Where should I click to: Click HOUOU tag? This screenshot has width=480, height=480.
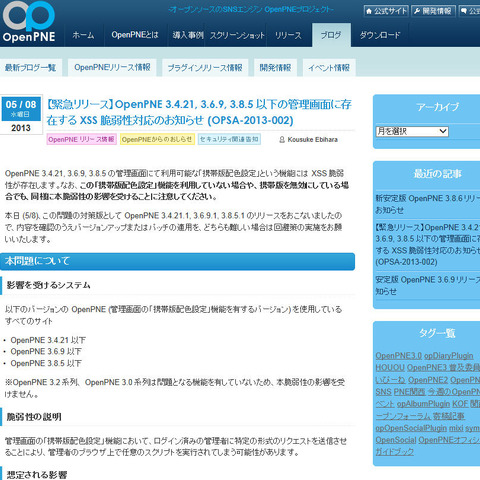point(390,368)
